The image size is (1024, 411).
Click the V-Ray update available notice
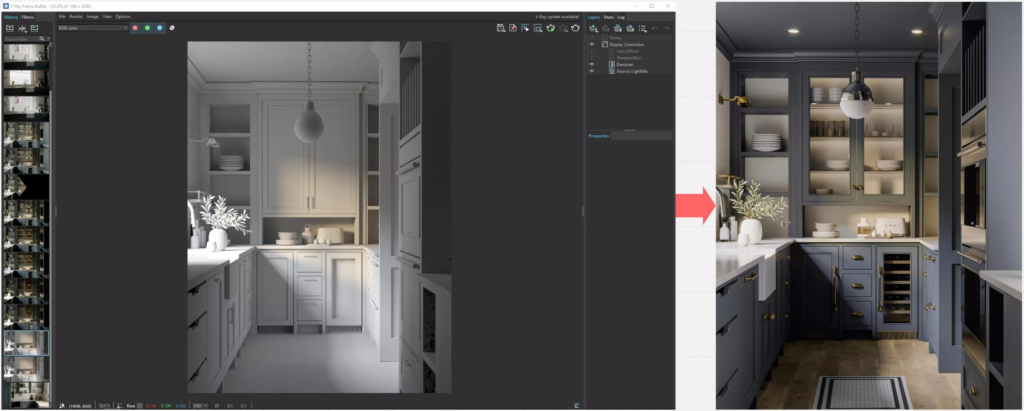[x=557, y=17]
